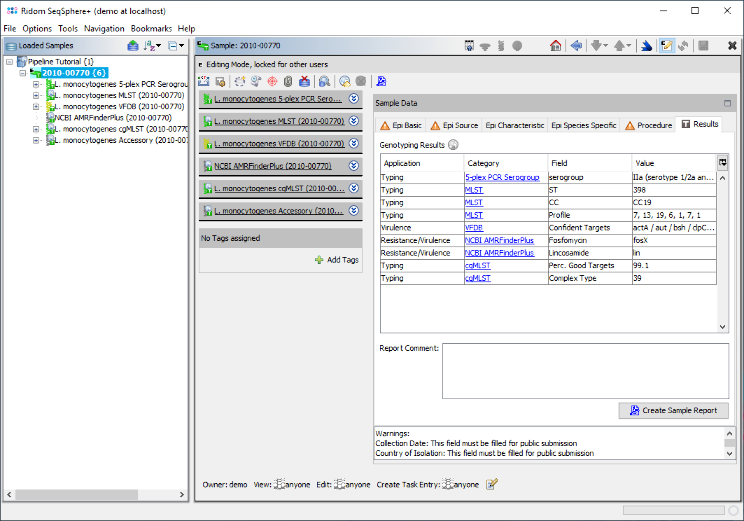Click the grey circle icon in sample header

(517, 46)
